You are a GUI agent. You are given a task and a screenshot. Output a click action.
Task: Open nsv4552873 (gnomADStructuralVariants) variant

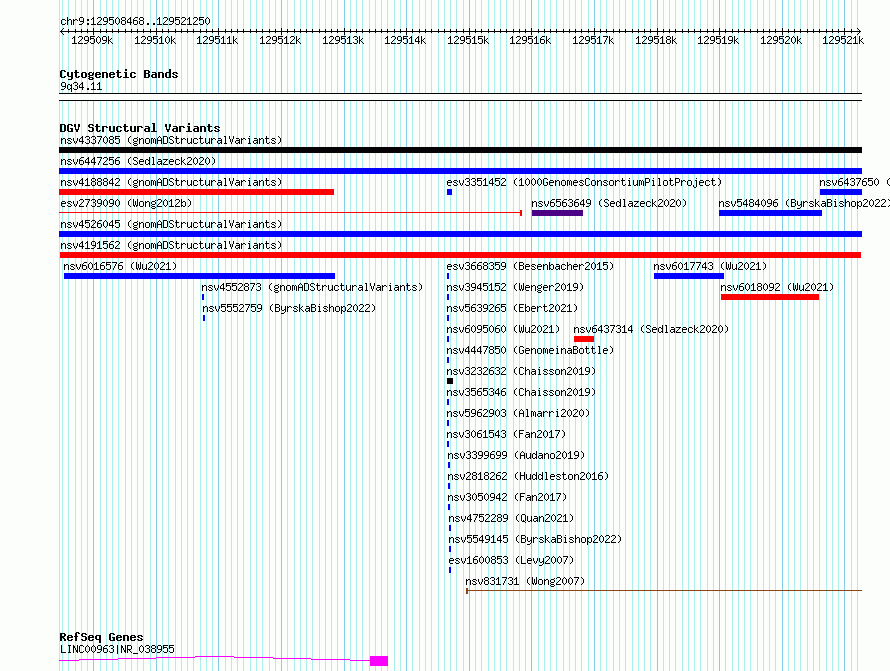[313, 287]
